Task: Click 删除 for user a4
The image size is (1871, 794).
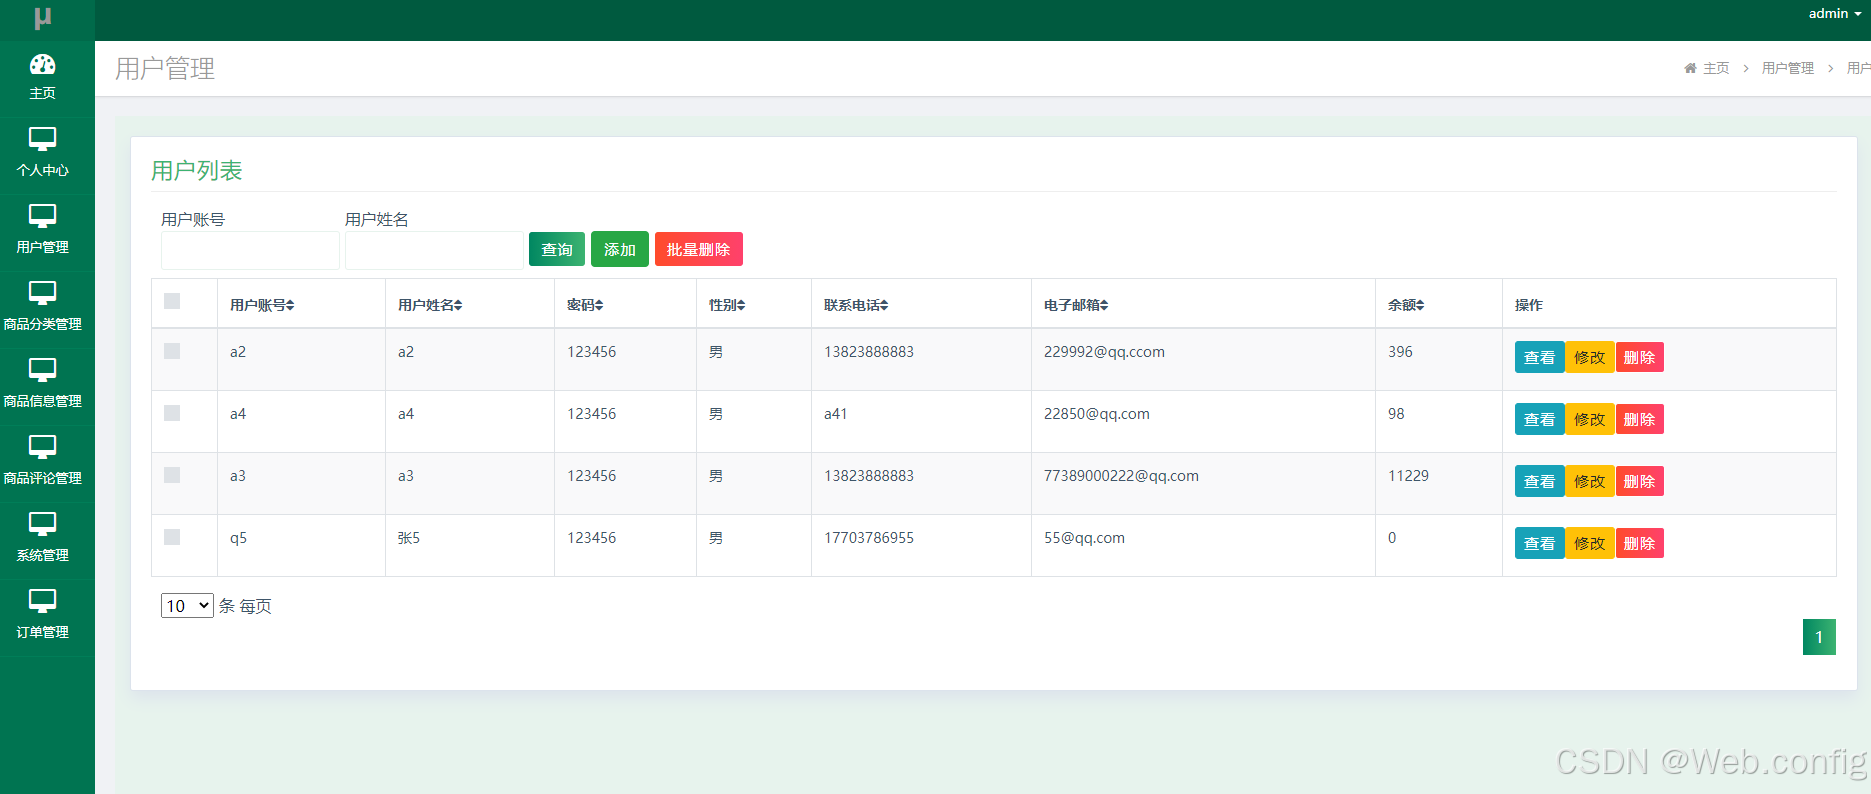Action: [1640, 419]
